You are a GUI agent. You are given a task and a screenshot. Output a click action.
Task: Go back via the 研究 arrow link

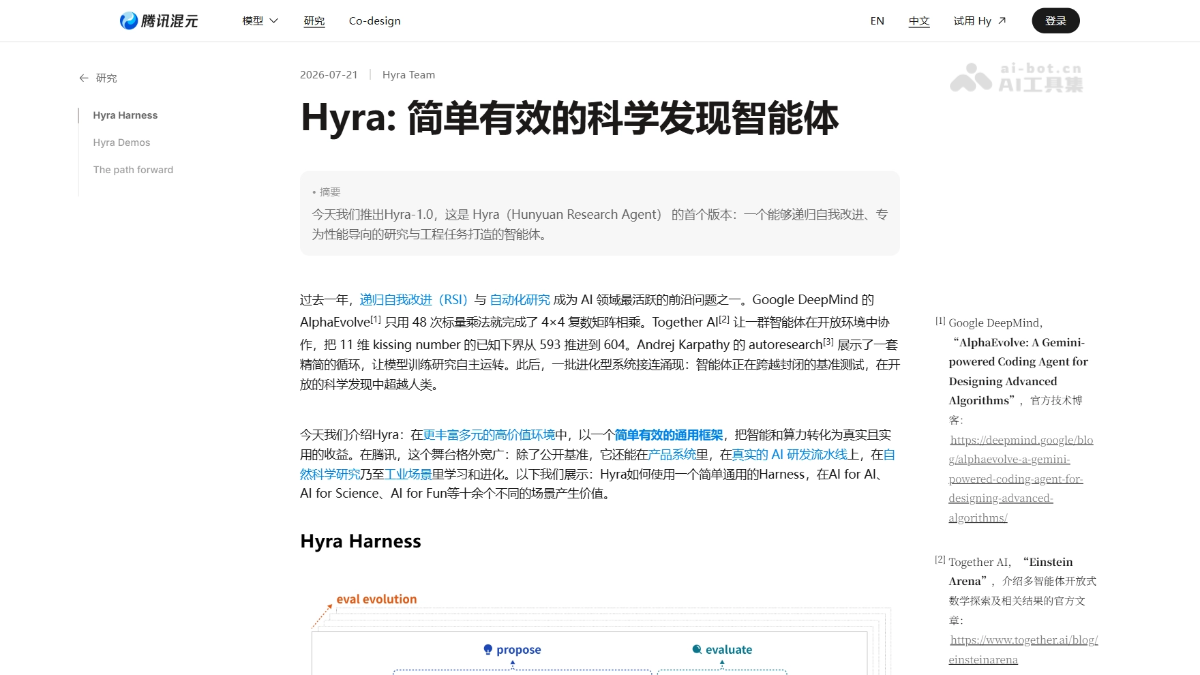click(x=98, y=78)
